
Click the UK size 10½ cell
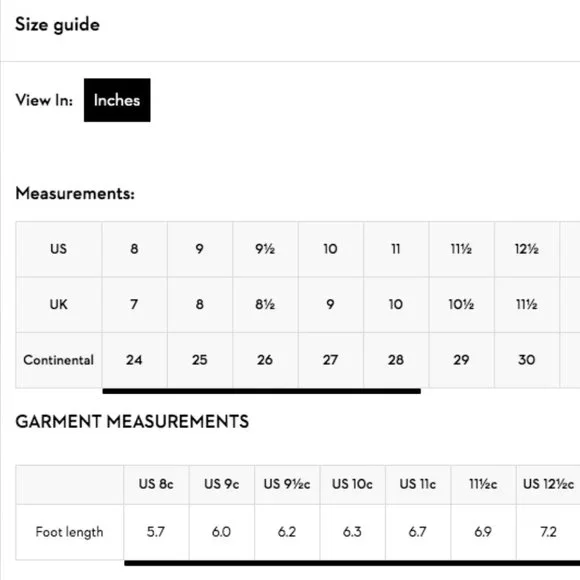point(461,304)
